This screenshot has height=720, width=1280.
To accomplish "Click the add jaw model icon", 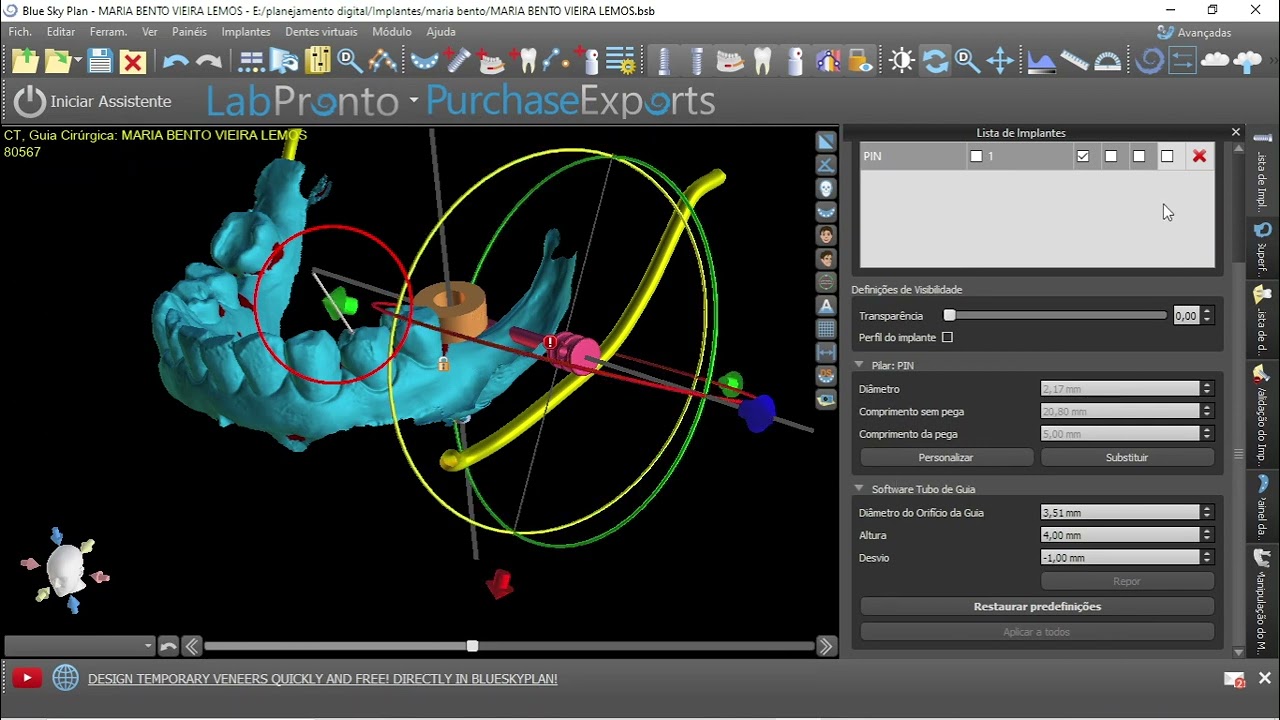I will (491, 62).
